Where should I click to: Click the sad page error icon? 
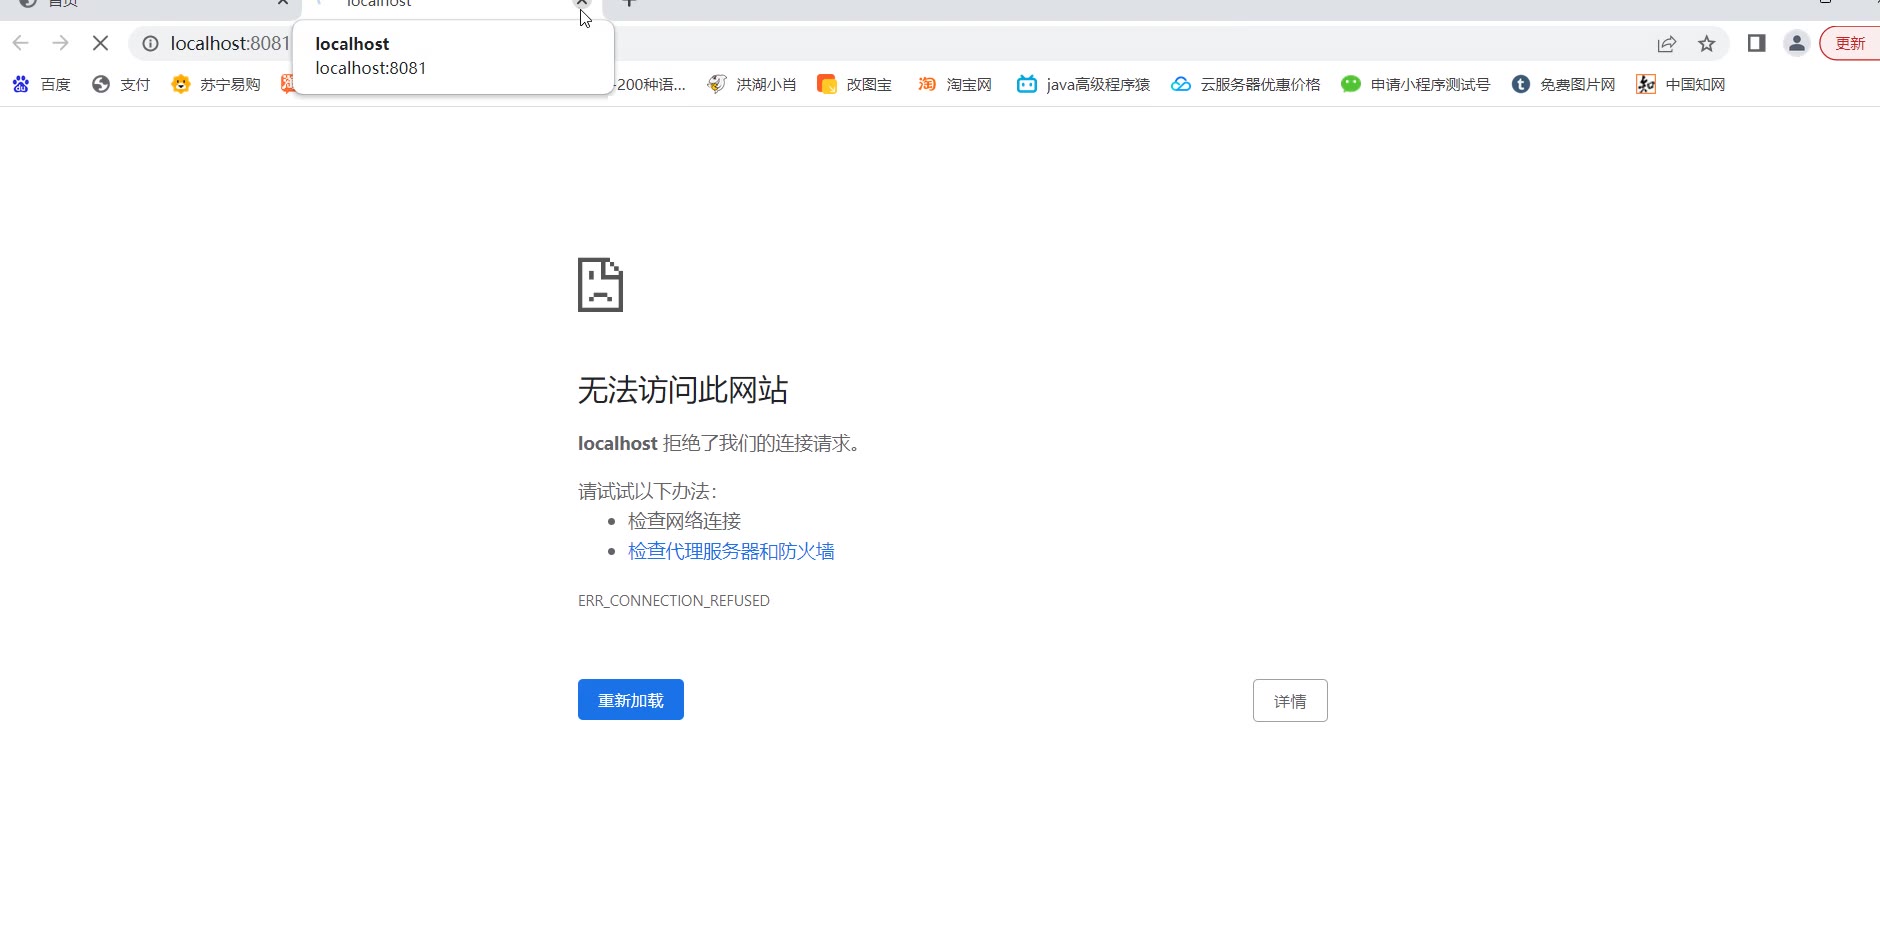(600, 285)
